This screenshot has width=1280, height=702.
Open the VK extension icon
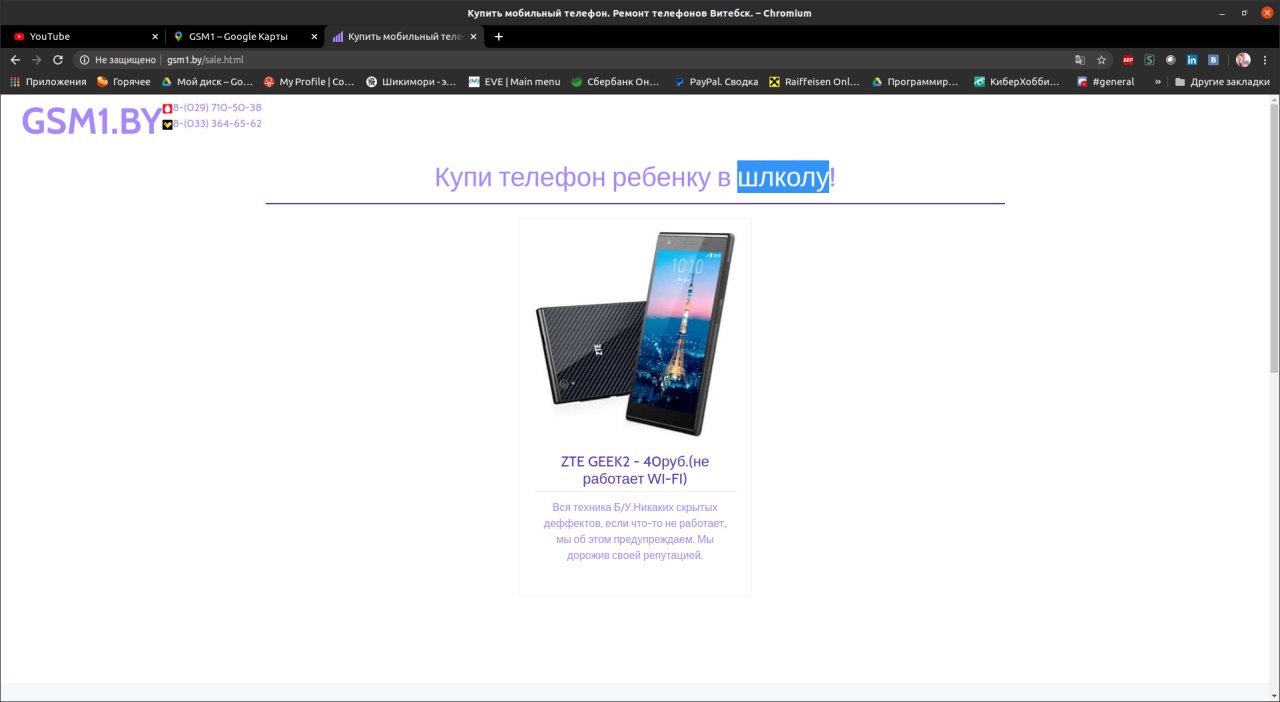[x=1213, y=60]
